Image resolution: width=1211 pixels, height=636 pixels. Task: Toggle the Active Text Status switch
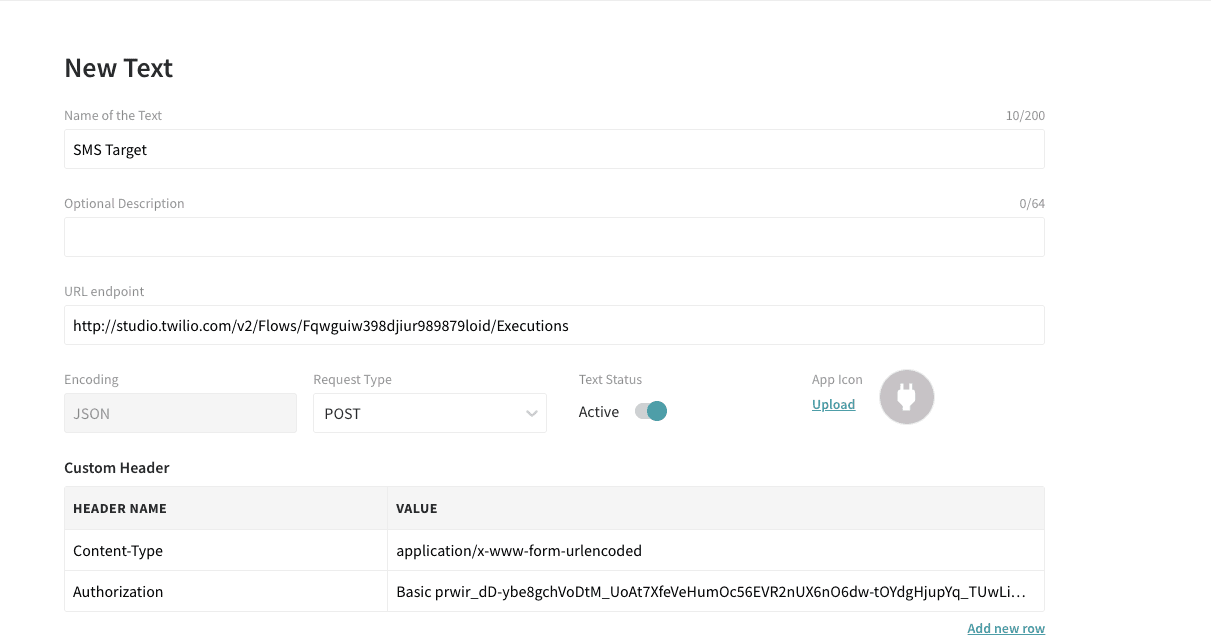[x=651, y=412]
